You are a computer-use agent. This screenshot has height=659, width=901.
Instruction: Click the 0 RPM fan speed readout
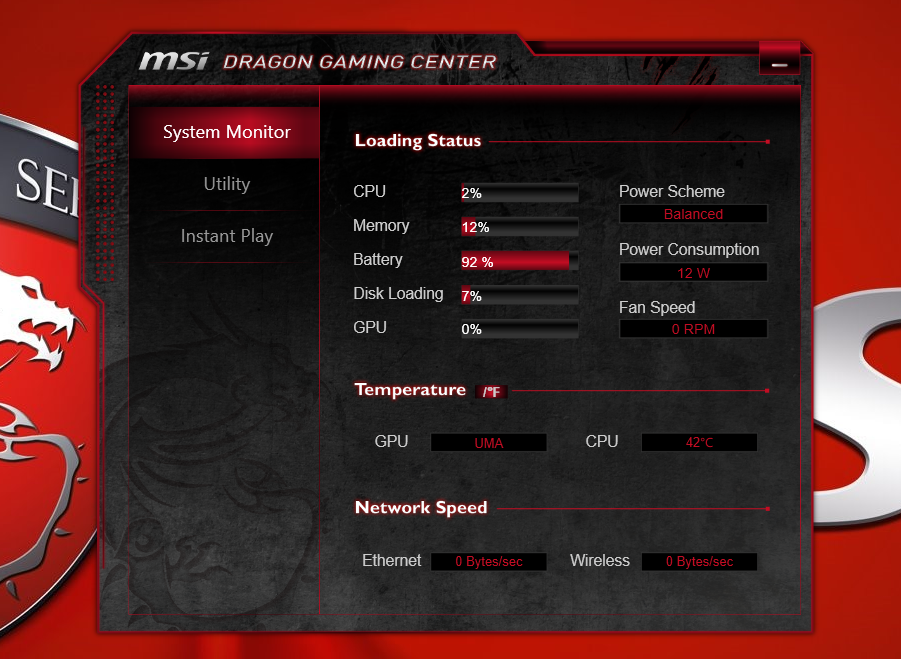click(693, 329)
